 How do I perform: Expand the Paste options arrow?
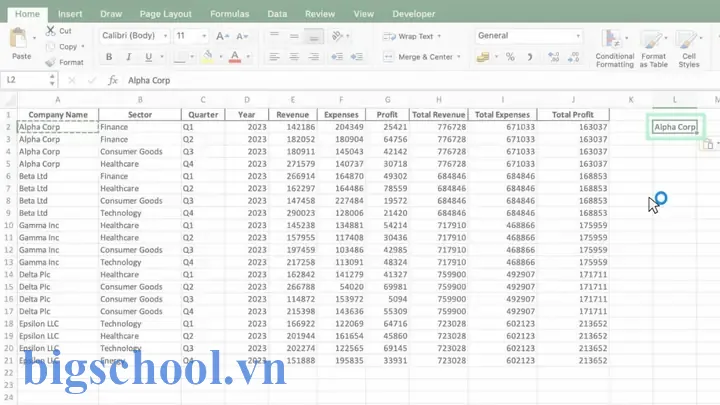pos(34,38)
